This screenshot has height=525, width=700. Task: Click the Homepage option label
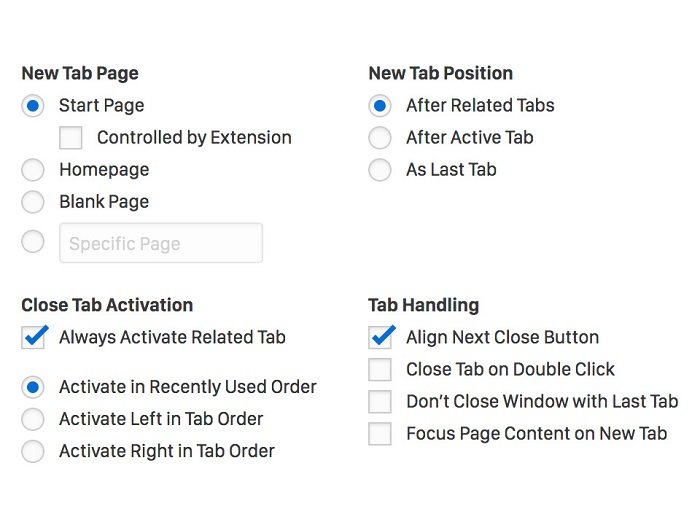click(104, 170)
